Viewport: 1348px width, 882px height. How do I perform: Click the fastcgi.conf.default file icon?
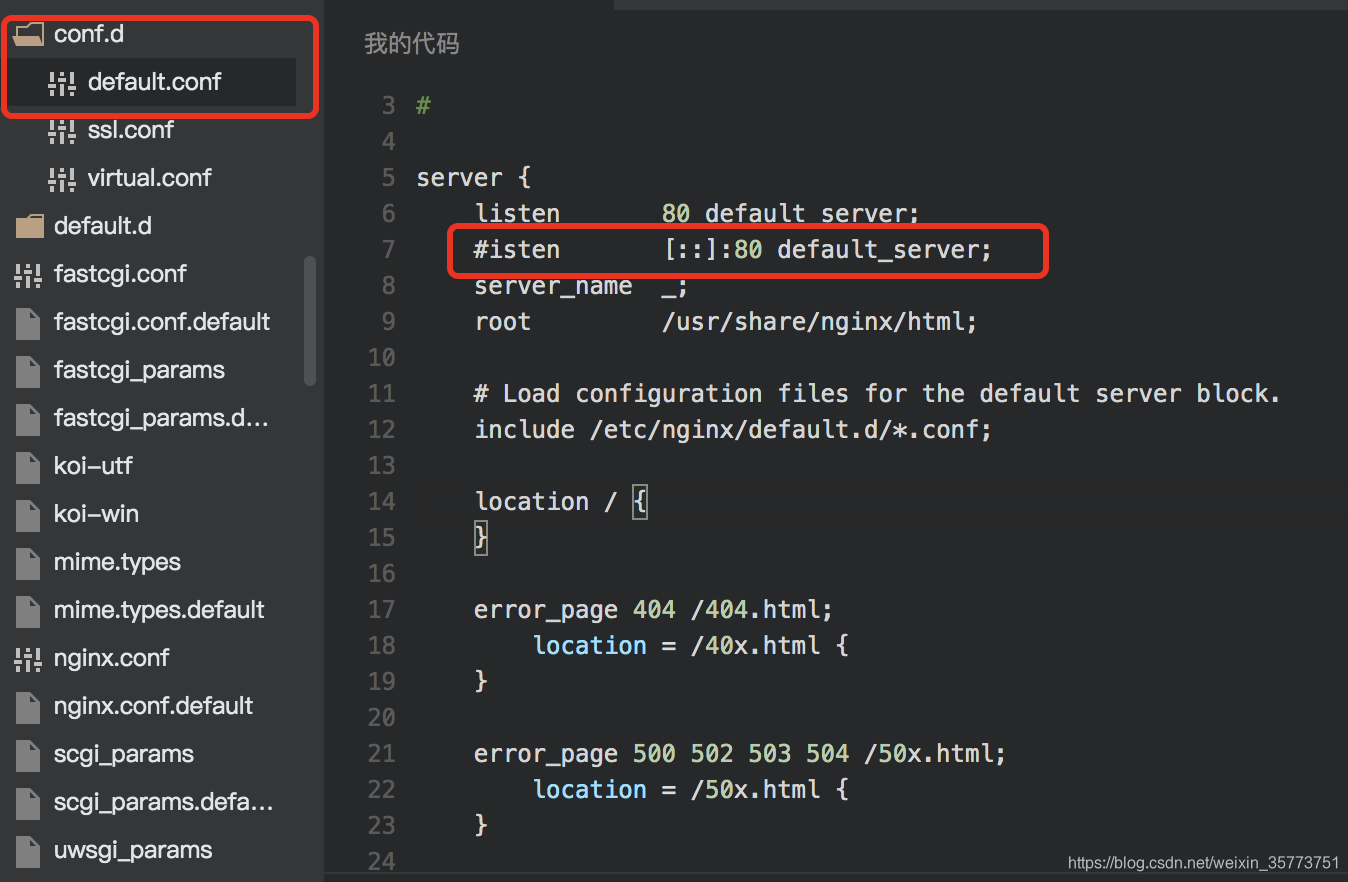point(28,322)
